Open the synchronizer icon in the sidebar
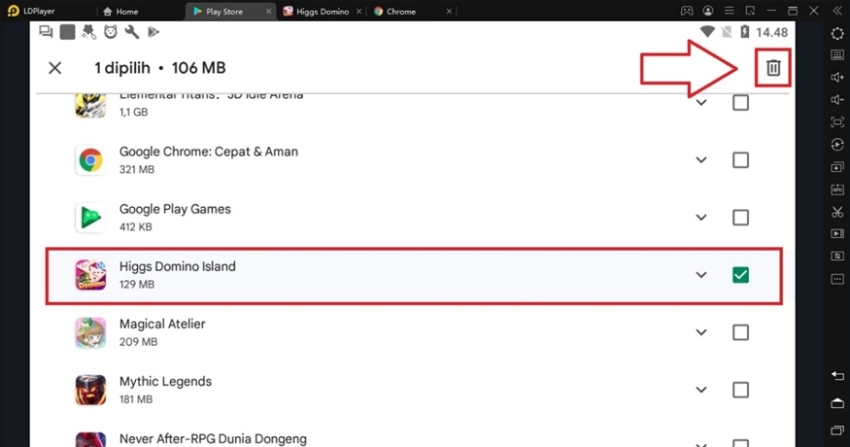850x447 pixels. (837, 256)
